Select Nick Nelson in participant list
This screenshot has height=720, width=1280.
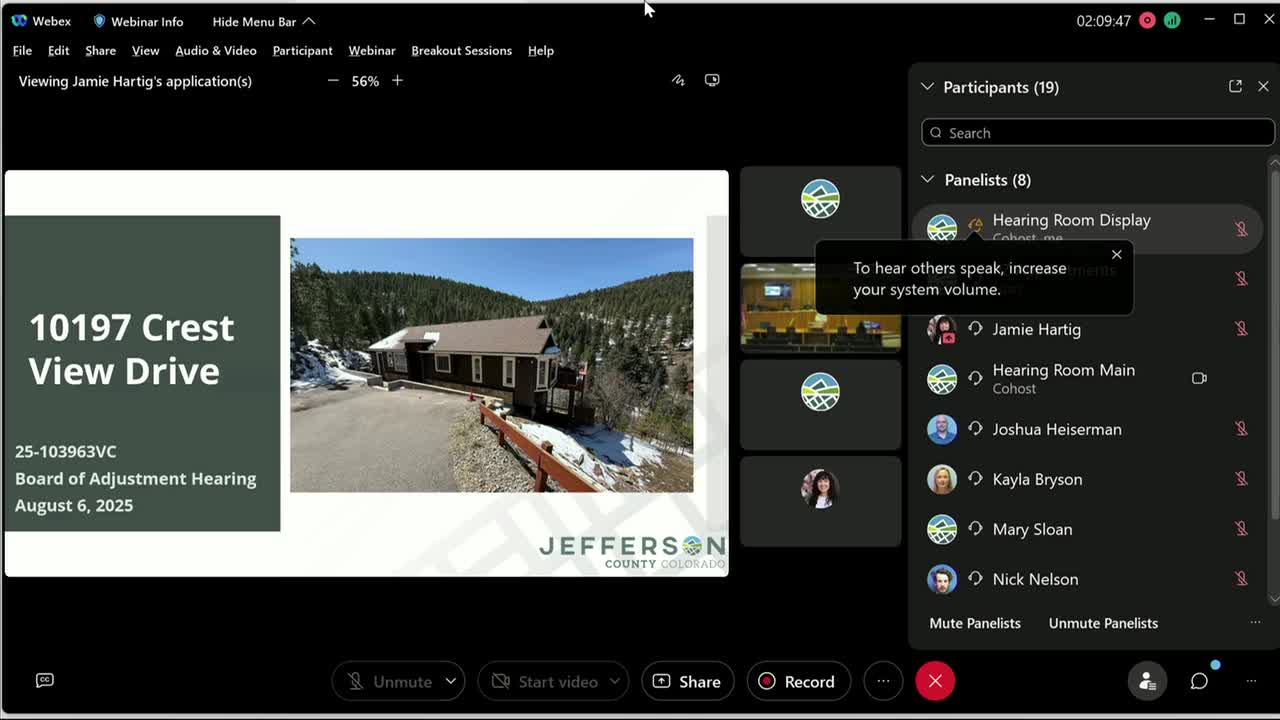(1035, 579)
